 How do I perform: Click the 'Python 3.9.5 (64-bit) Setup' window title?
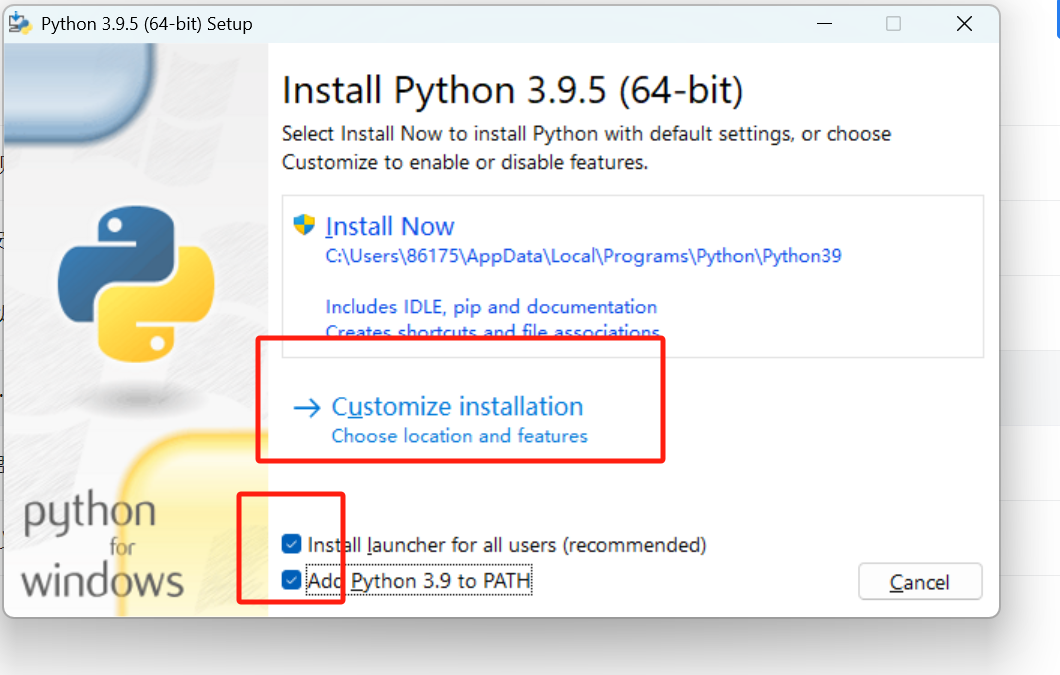coord(147,24)
